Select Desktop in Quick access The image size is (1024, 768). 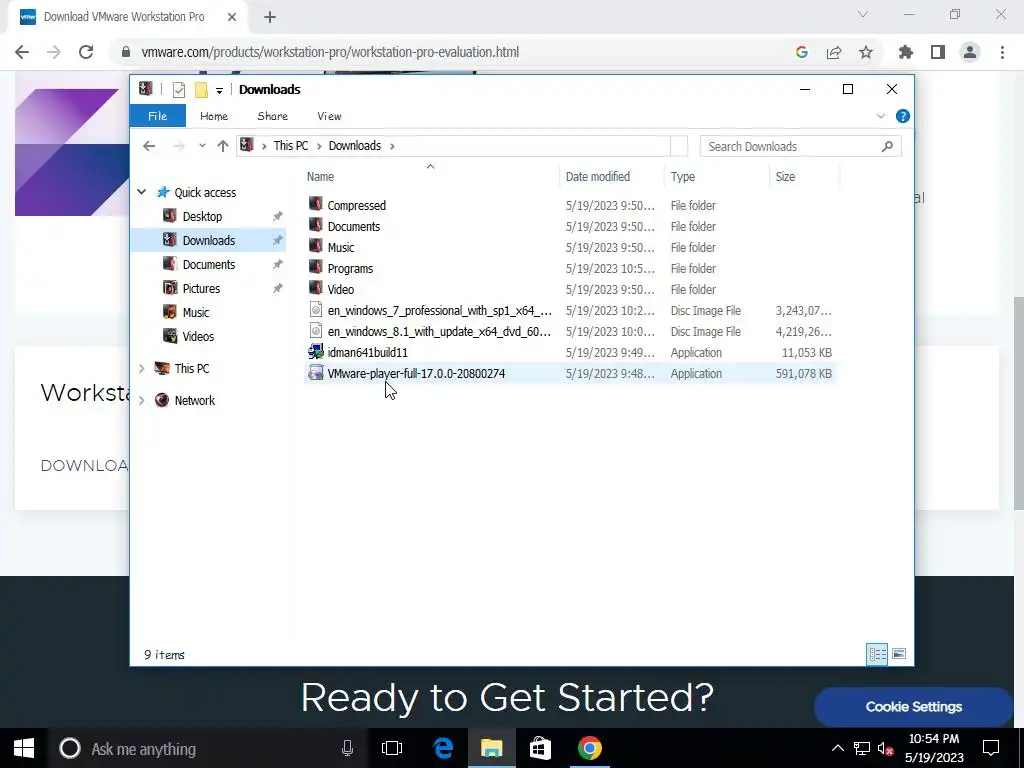202,216
